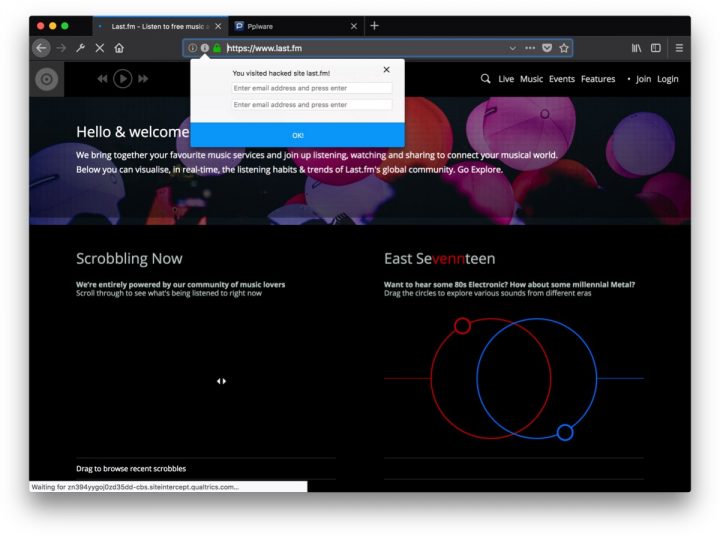This screenshot has height=537, width=720.
Task: Open the Events navigation link
Action: [562, 79]
